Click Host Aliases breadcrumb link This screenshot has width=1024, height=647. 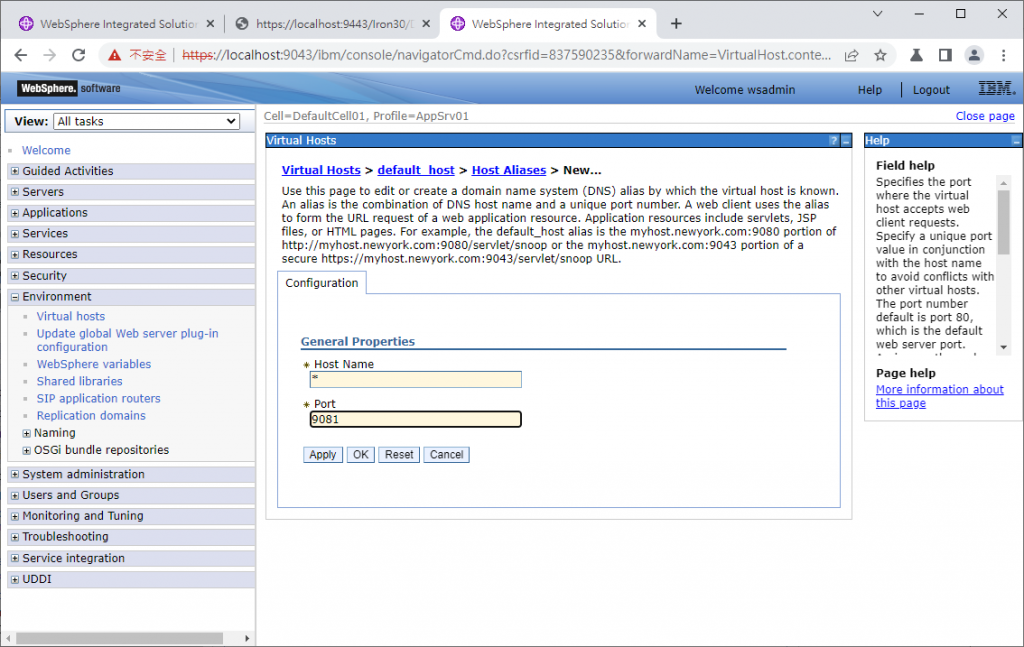[x=509, y=170]
